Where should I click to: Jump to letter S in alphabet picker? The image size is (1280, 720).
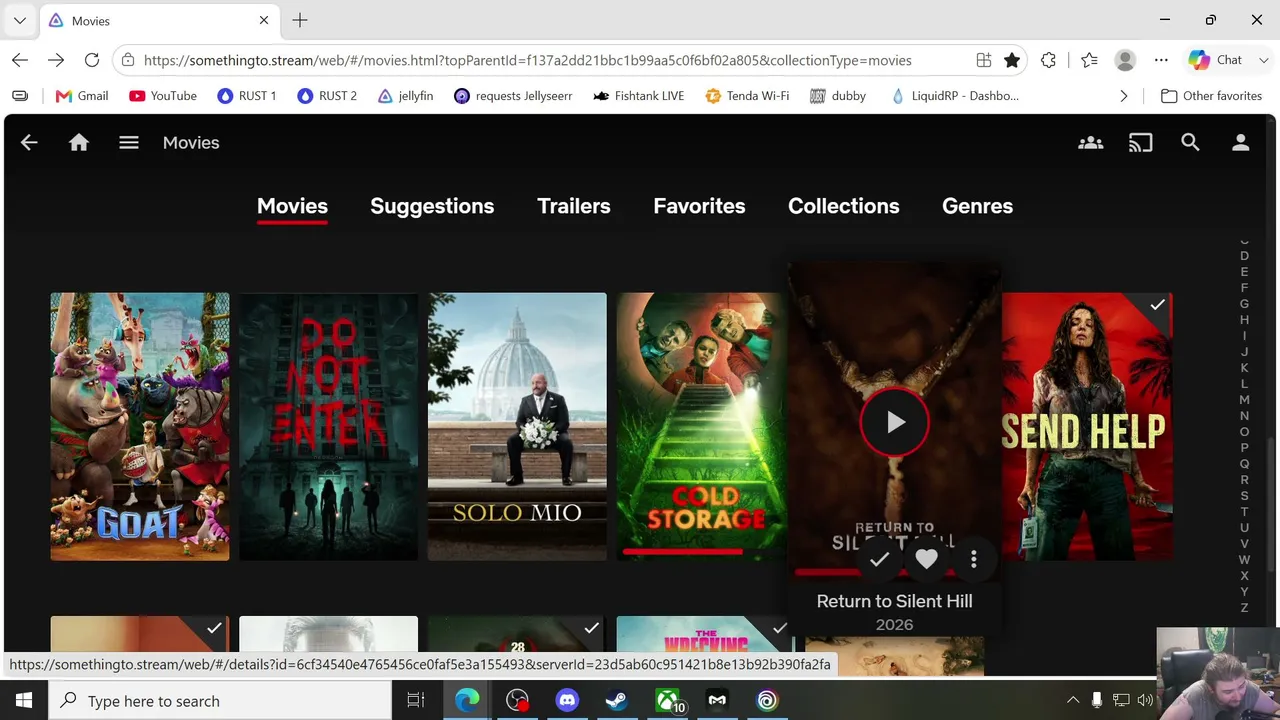click(1245, 496)
